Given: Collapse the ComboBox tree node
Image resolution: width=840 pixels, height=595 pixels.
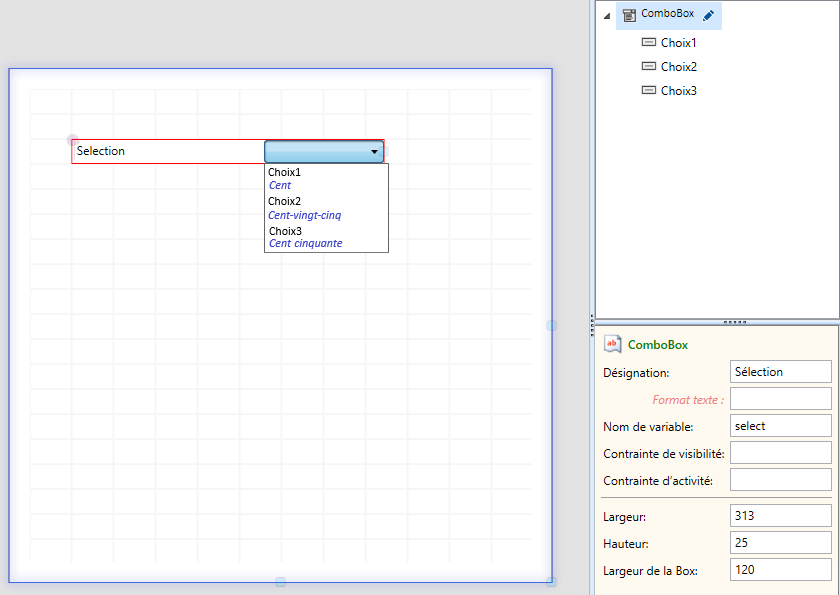Looking at the screenshot, I should 607,16.
